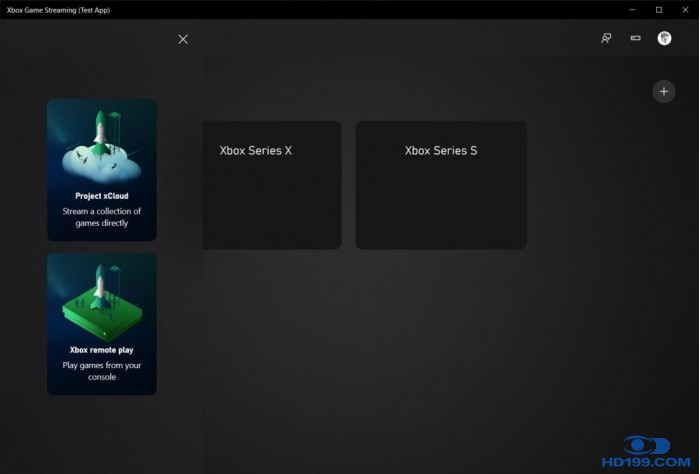Click the console icon in the top bar

click(635, 38)
